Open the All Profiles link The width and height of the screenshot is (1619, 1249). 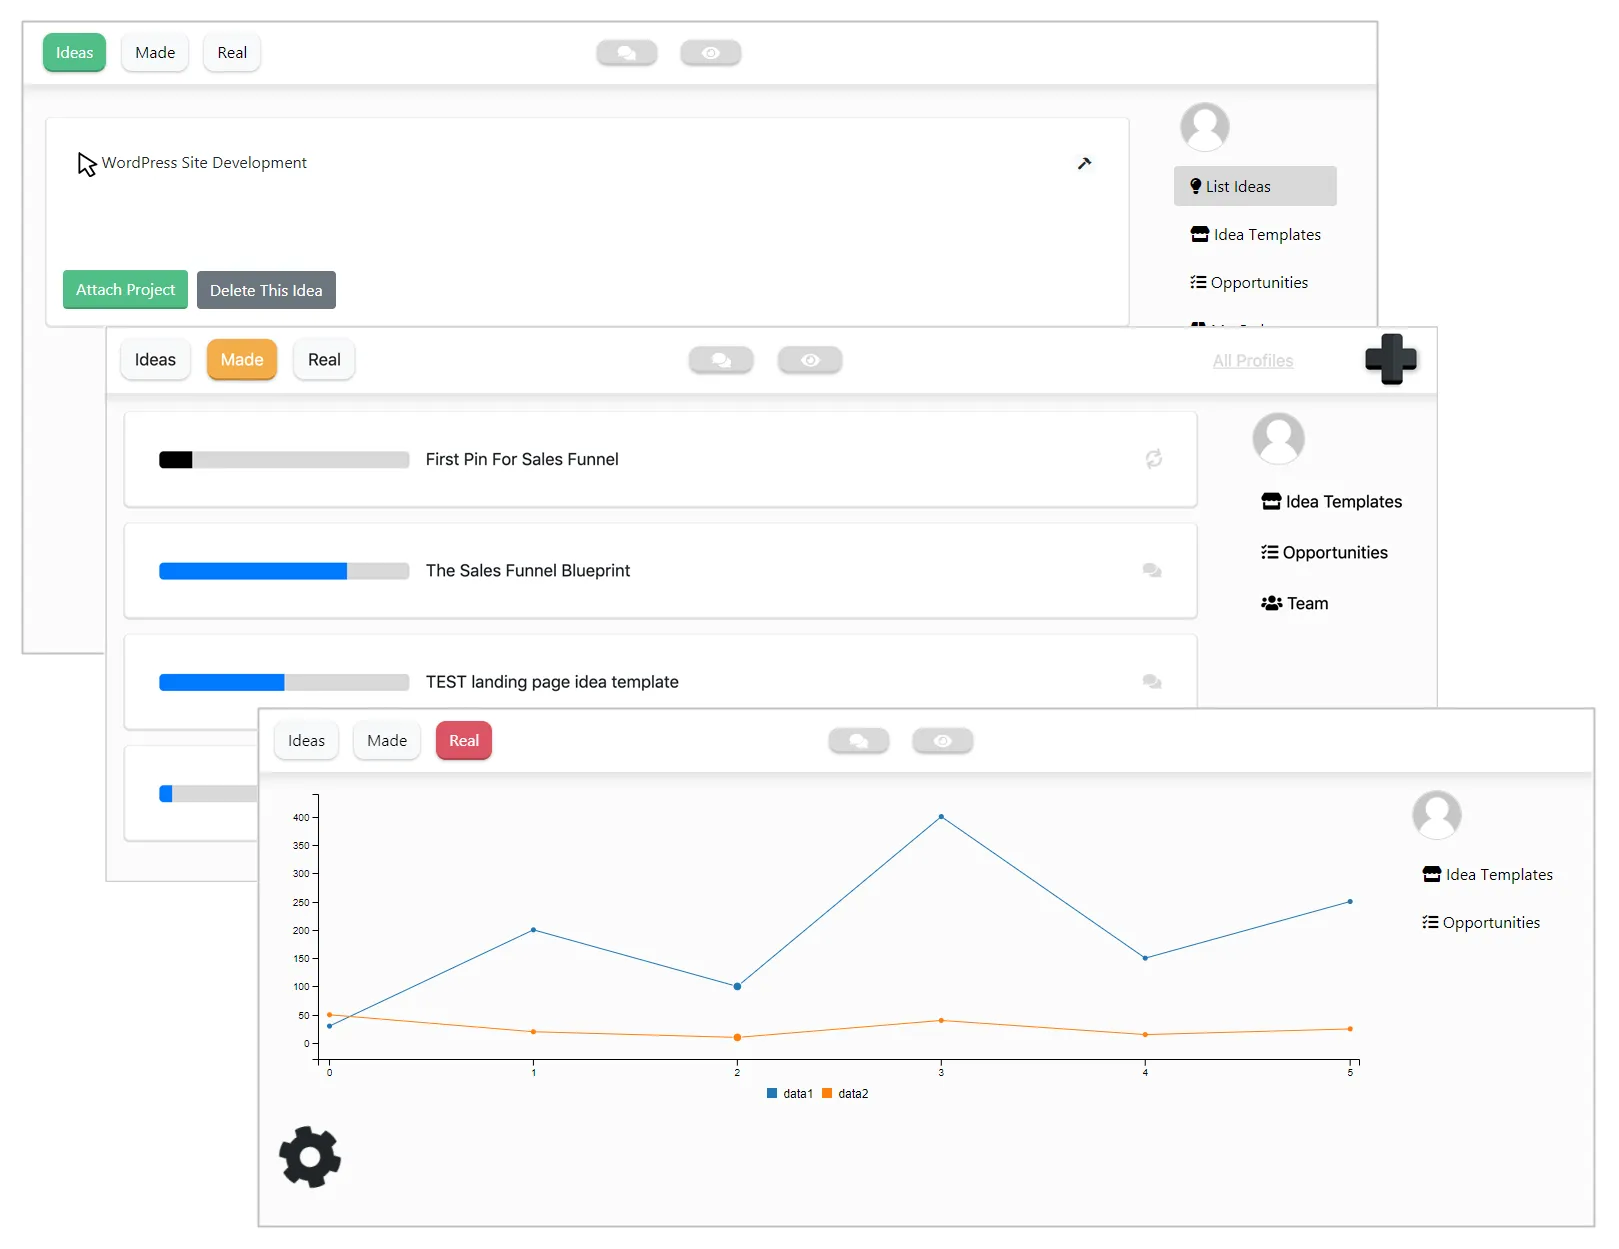click(x=1252, y=360)
